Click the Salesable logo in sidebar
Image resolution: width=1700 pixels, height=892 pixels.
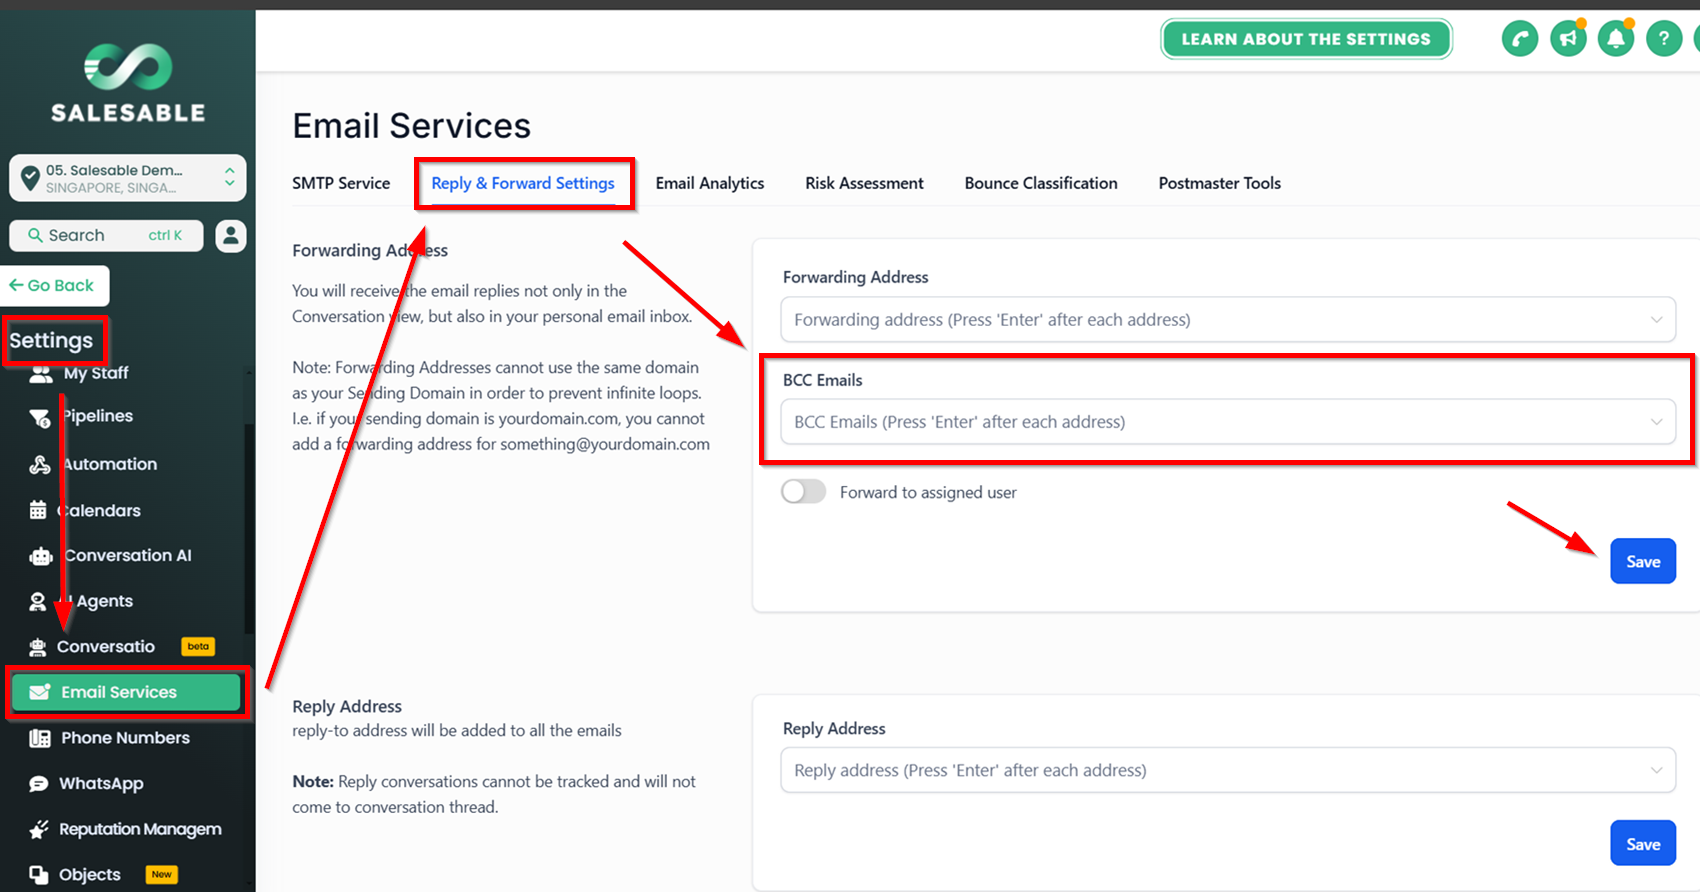(128, 84)
